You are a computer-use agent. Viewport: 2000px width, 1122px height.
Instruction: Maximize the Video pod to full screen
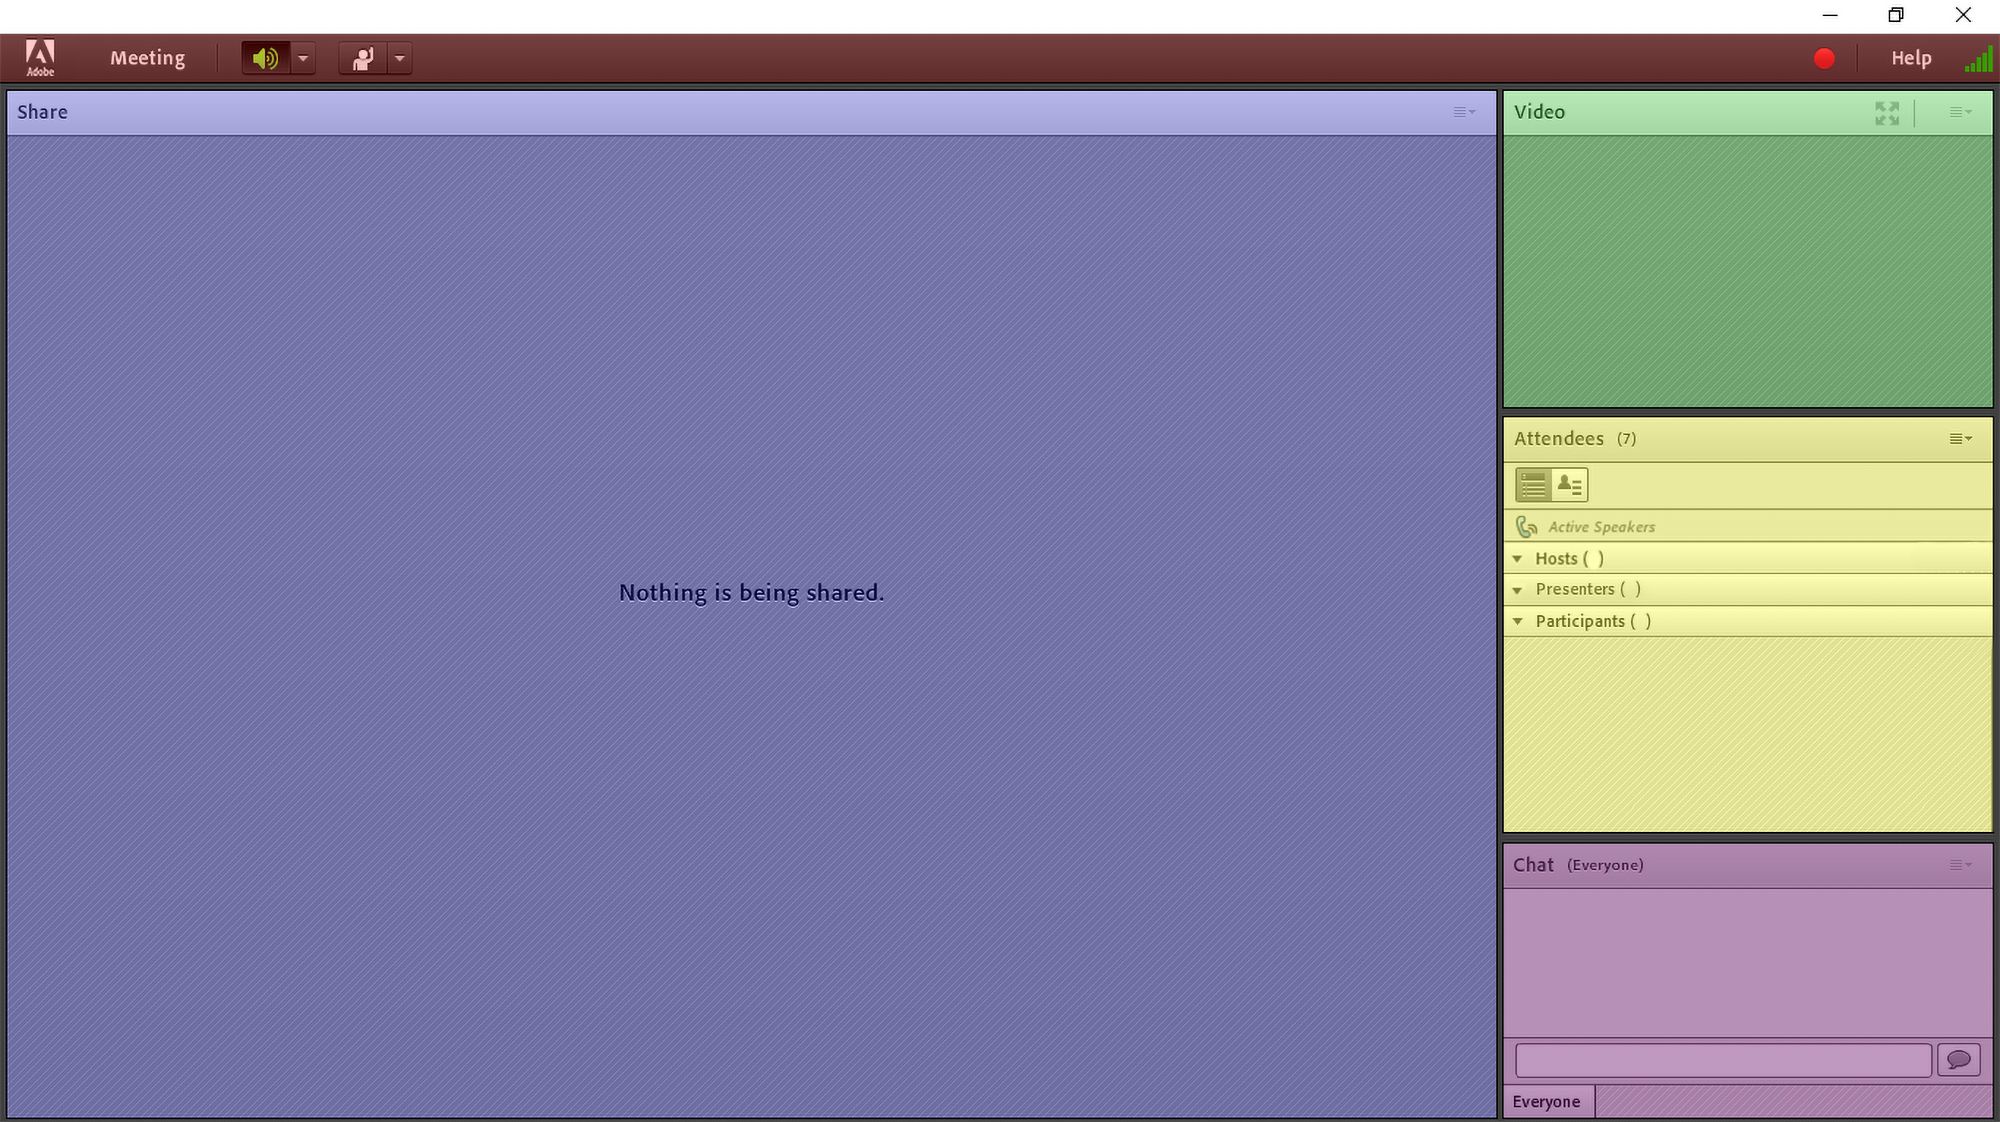coord(1887,113)
